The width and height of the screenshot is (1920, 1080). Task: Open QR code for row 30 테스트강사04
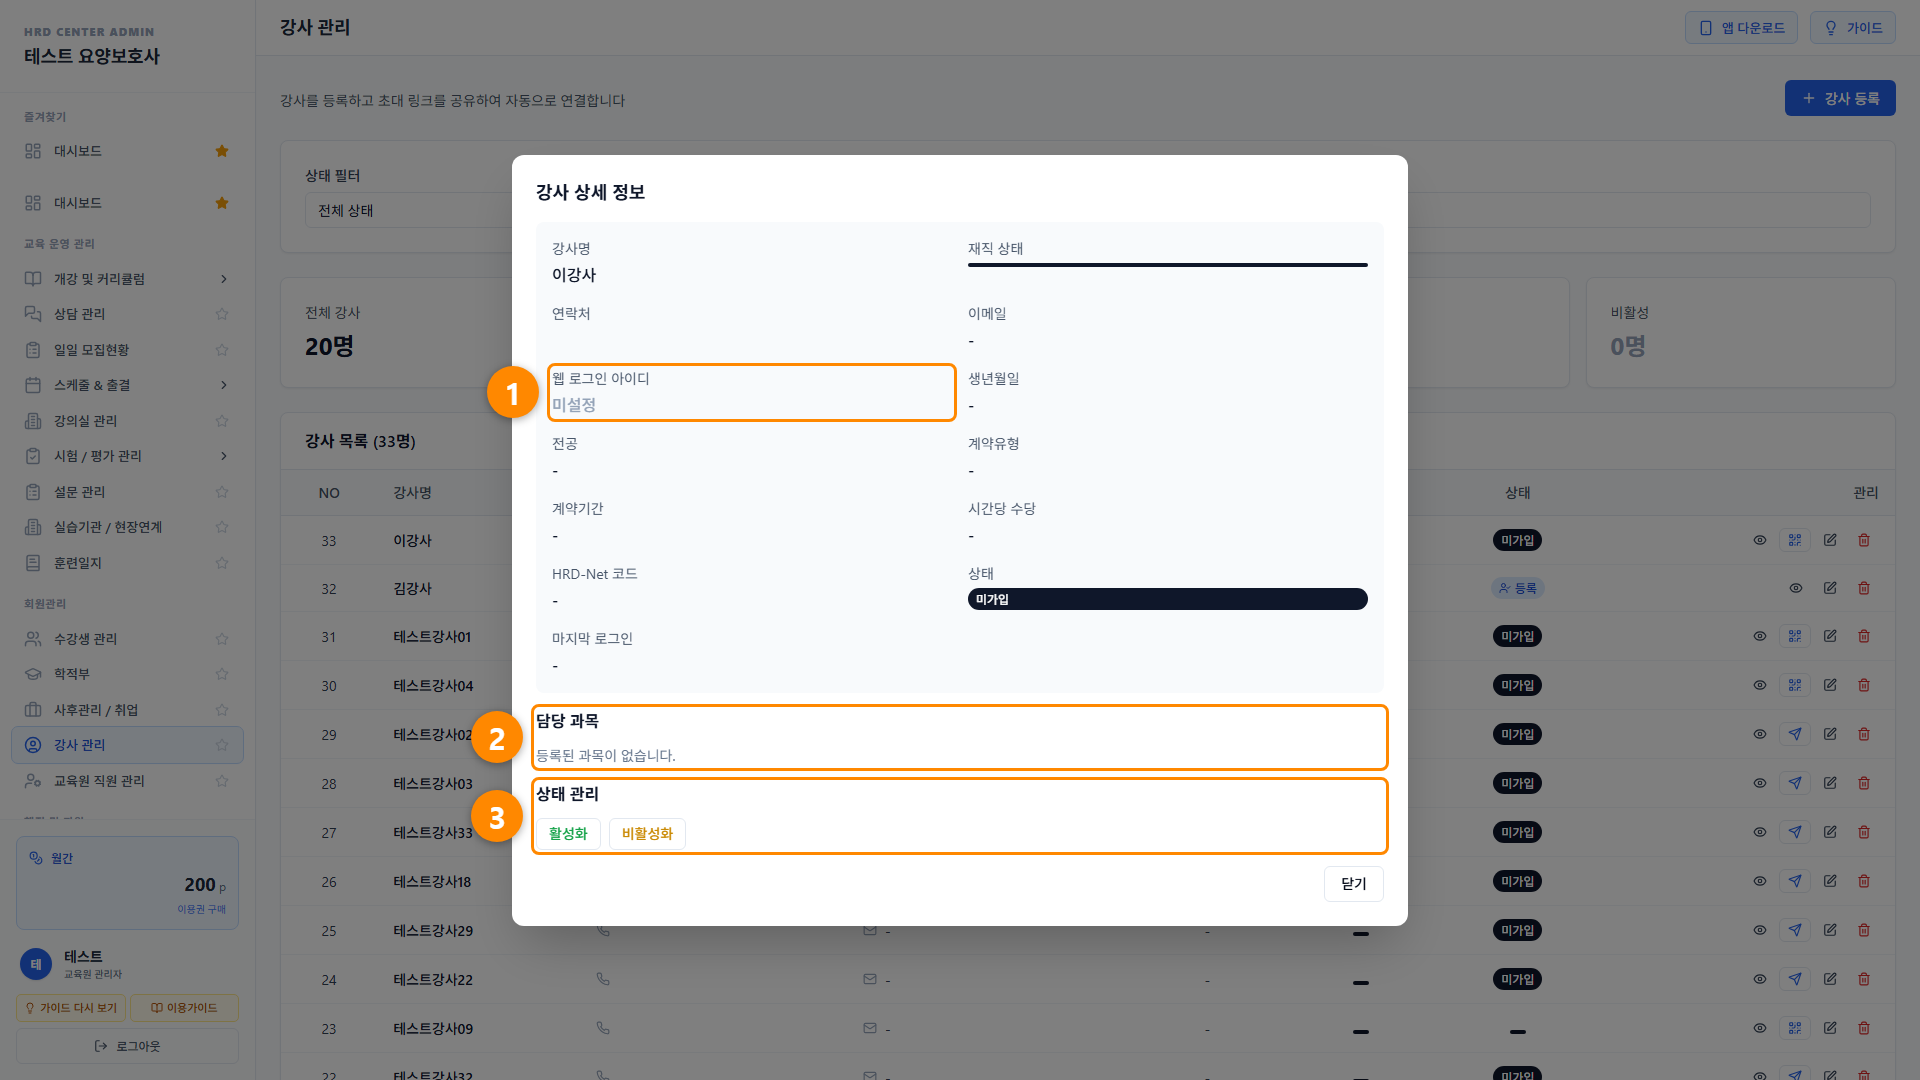click(x=1795, y=685)
